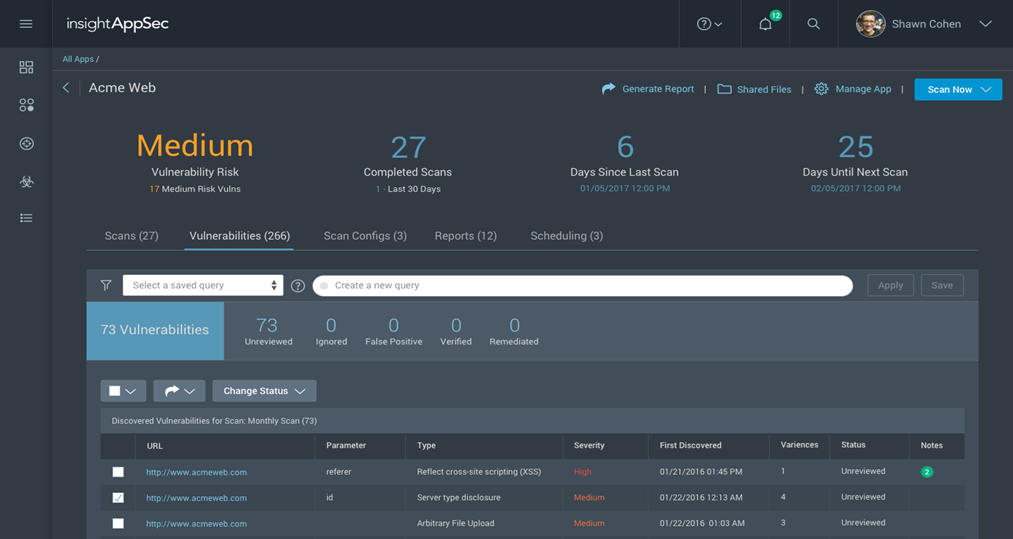Click the Save query button
The image size is (1013, 539).
click(942, 285)
